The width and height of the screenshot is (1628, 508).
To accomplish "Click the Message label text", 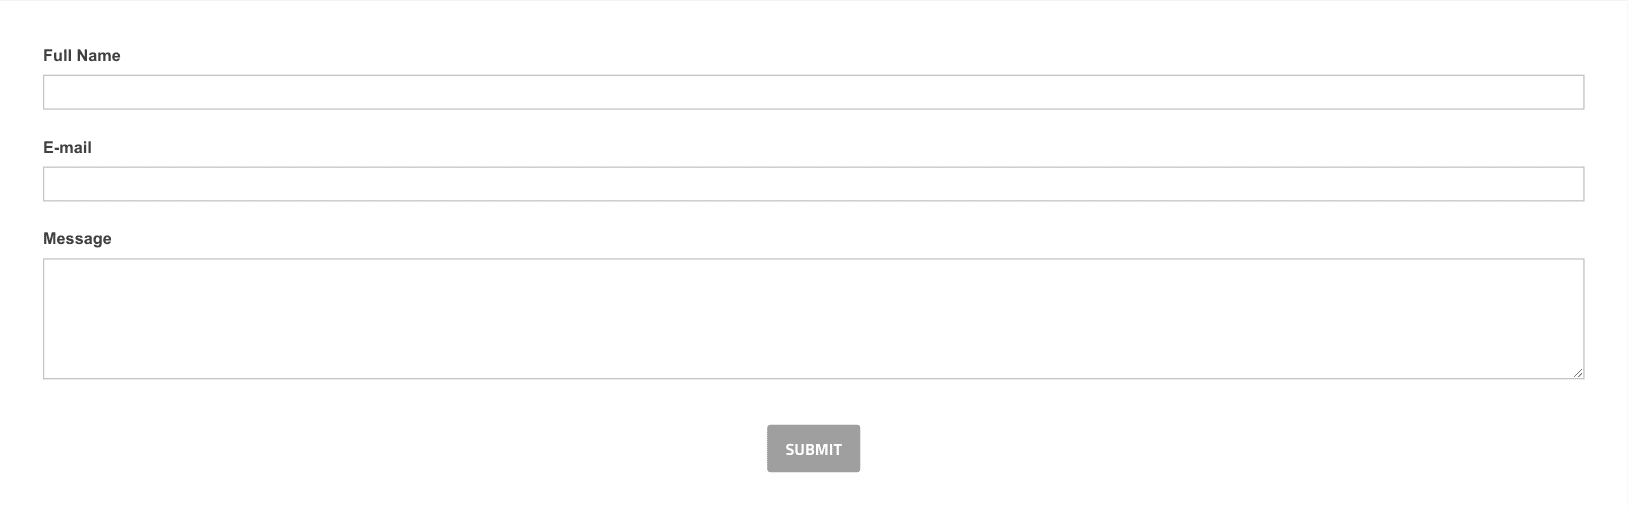I will [77, 239].
